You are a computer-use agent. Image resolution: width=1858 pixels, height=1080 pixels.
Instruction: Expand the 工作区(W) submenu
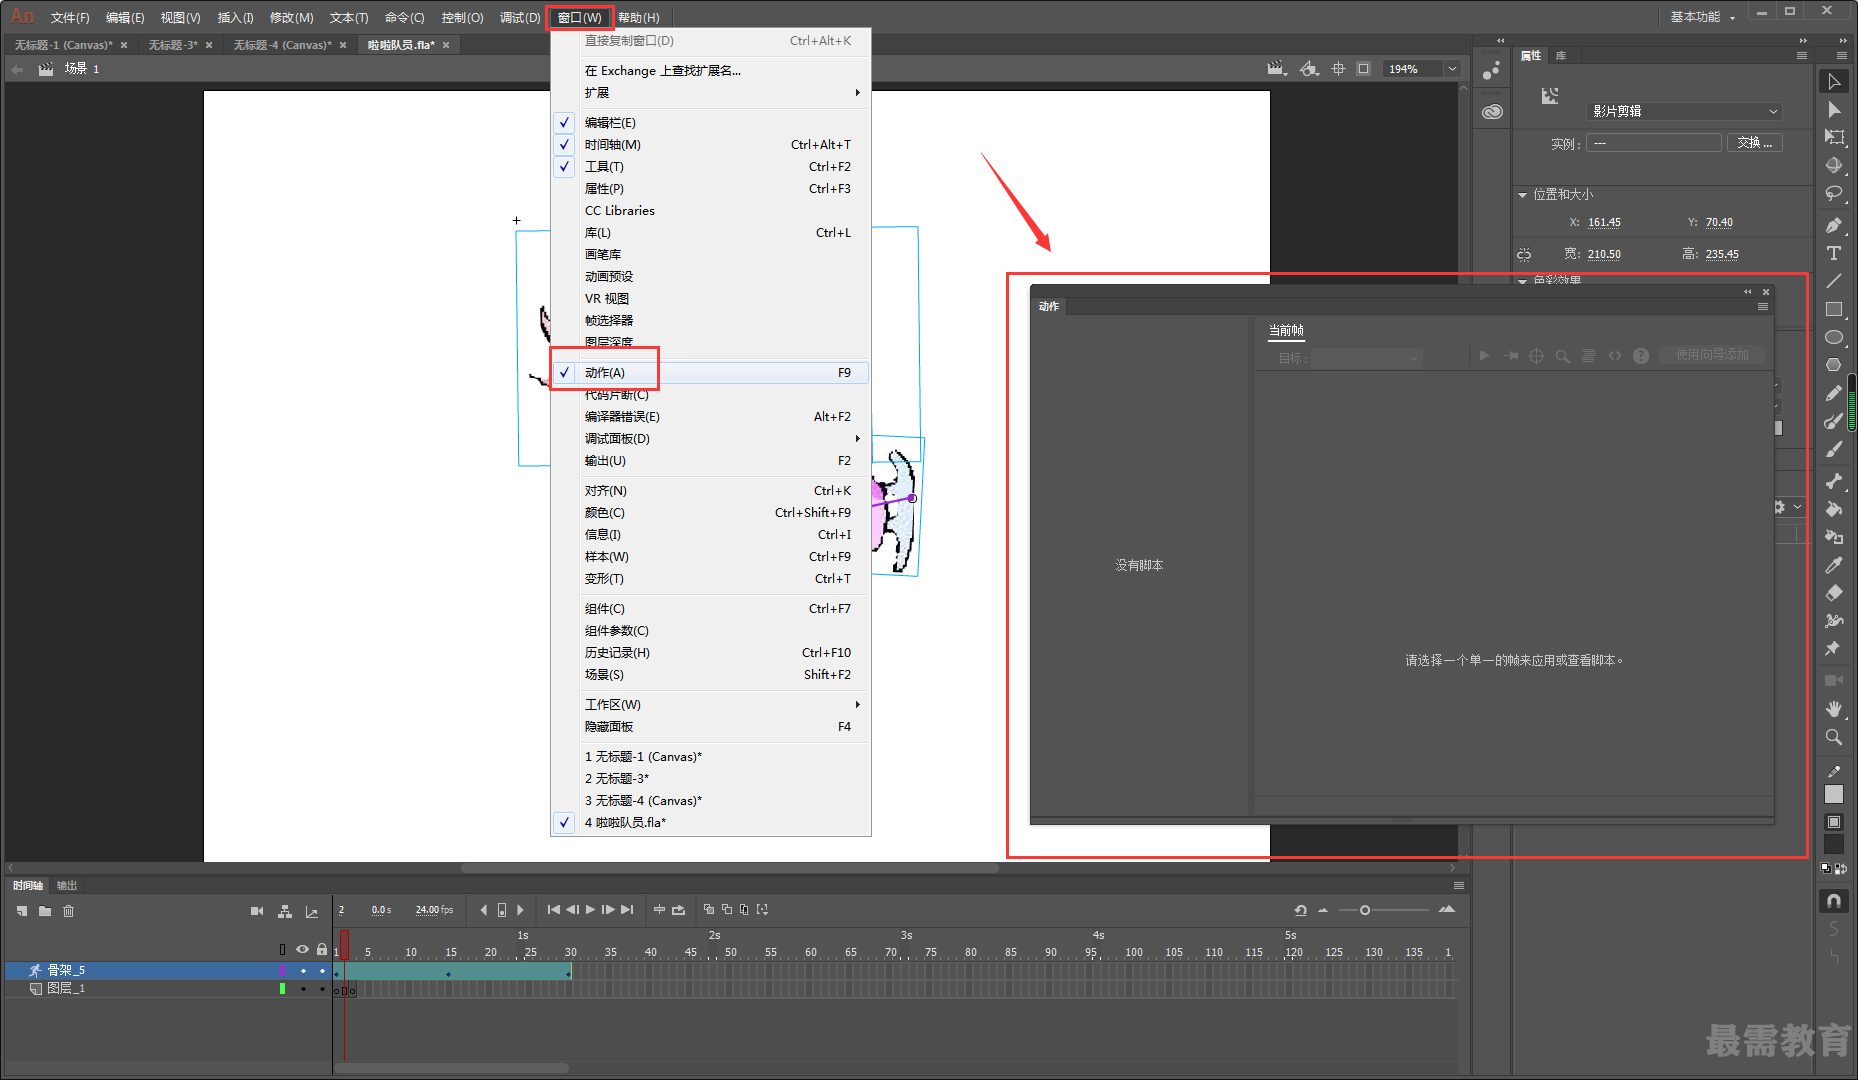(x=711, y=705)
